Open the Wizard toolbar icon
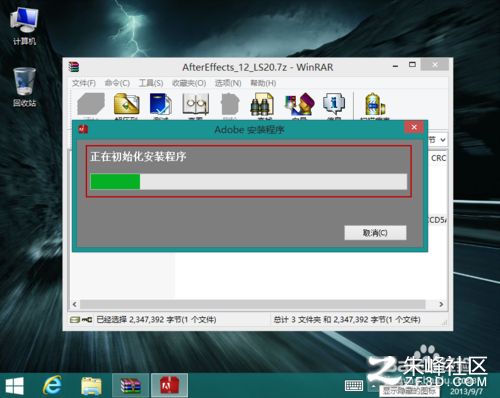The image size is (500, 398). 299,104
